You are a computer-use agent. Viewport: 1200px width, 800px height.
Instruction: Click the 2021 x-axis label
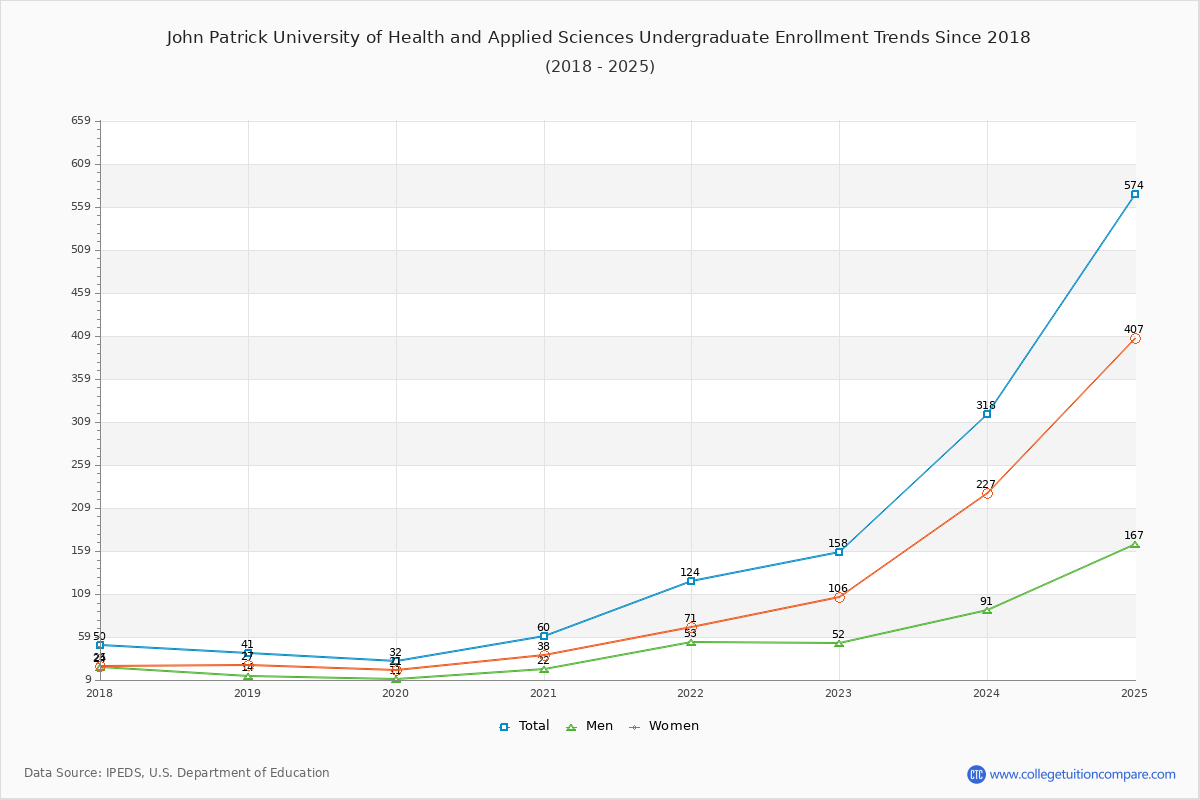point(544,693)
